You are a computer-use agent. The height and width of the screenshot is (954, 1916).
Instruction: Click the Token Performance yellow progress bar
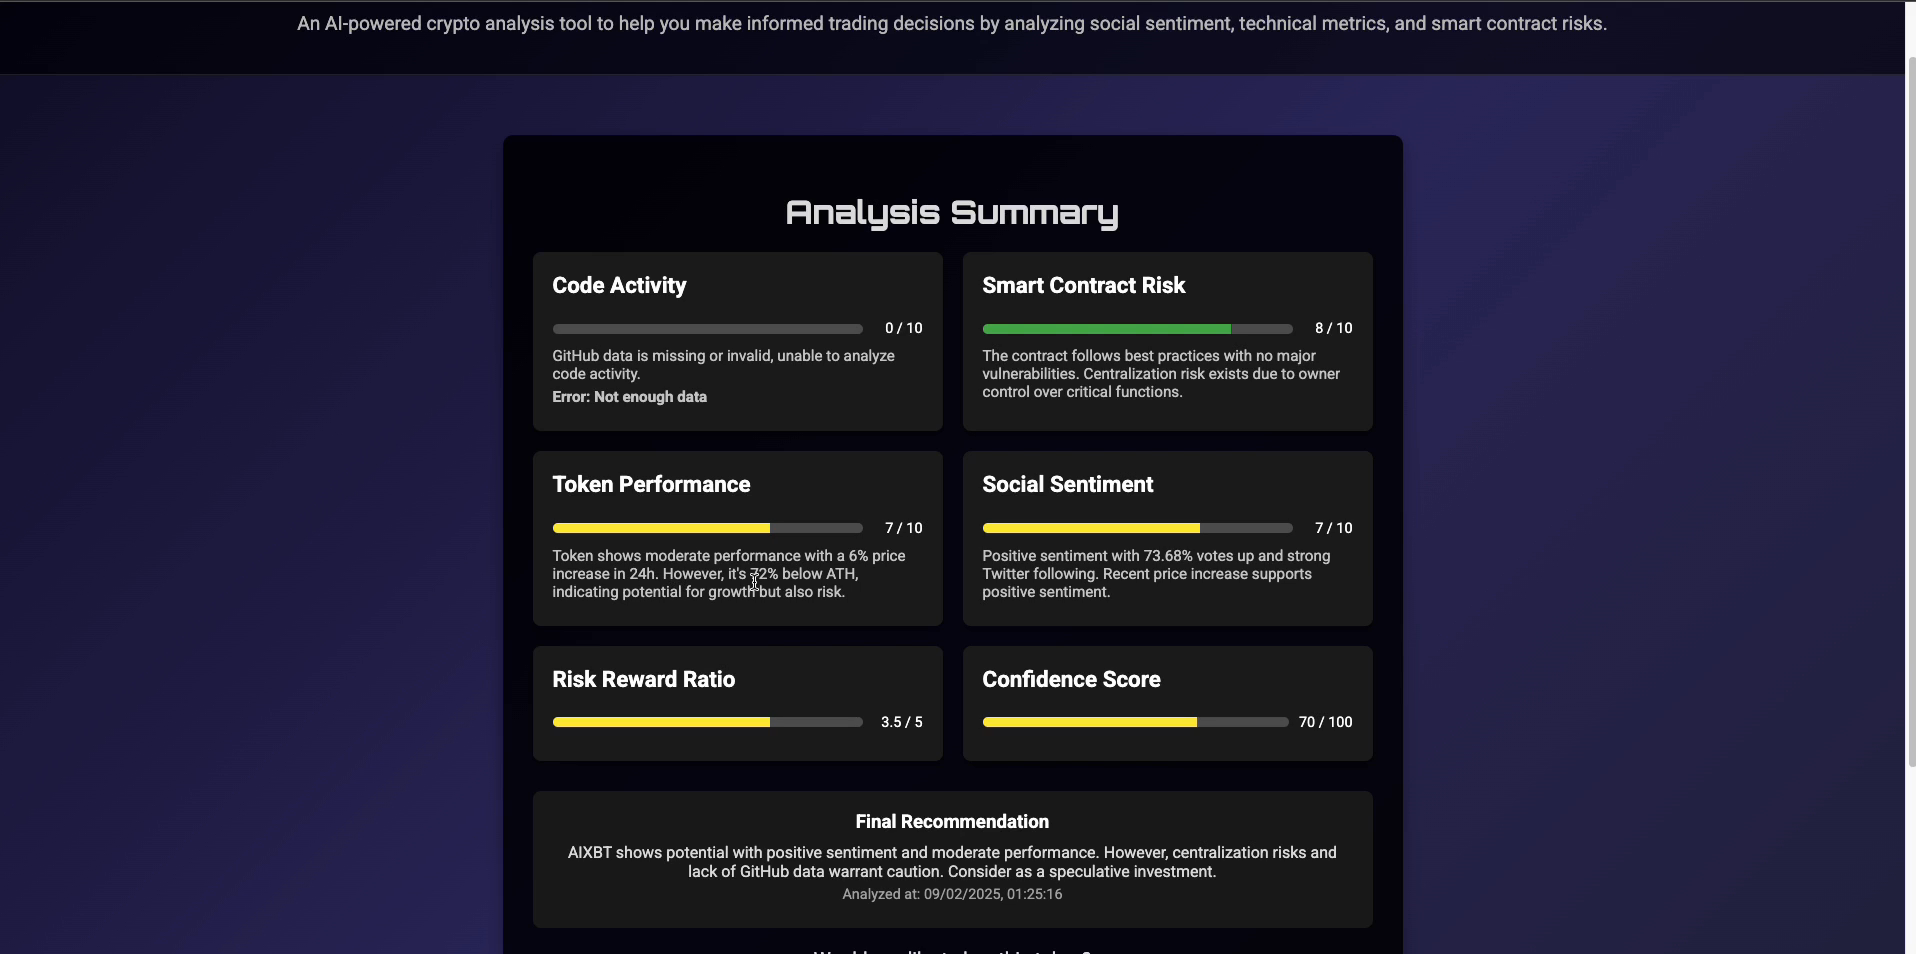pyautogui.click(x=707, y=528)
